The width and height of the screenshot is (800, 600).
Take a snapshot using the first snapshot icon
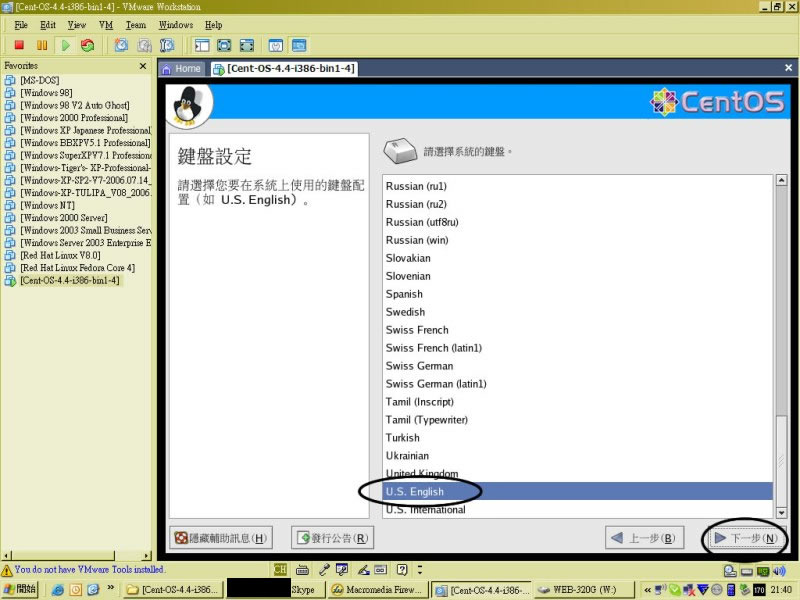click(x=121, y=45)
